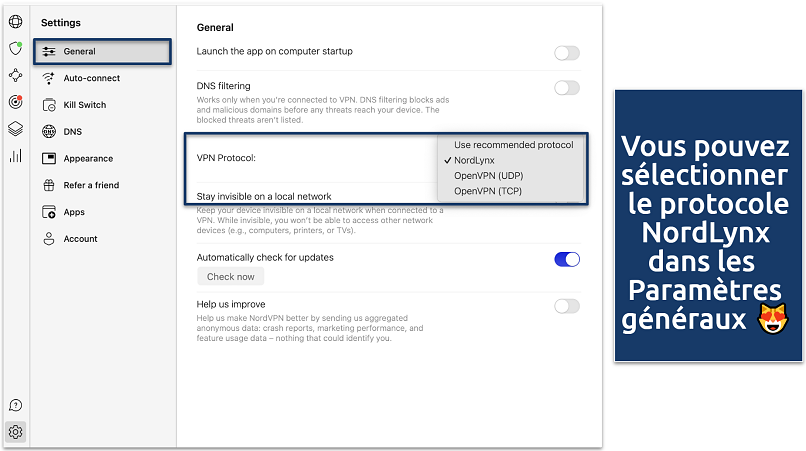Turn on the DNS filtering toggle

pyautogui.click(x=566, y=88)
